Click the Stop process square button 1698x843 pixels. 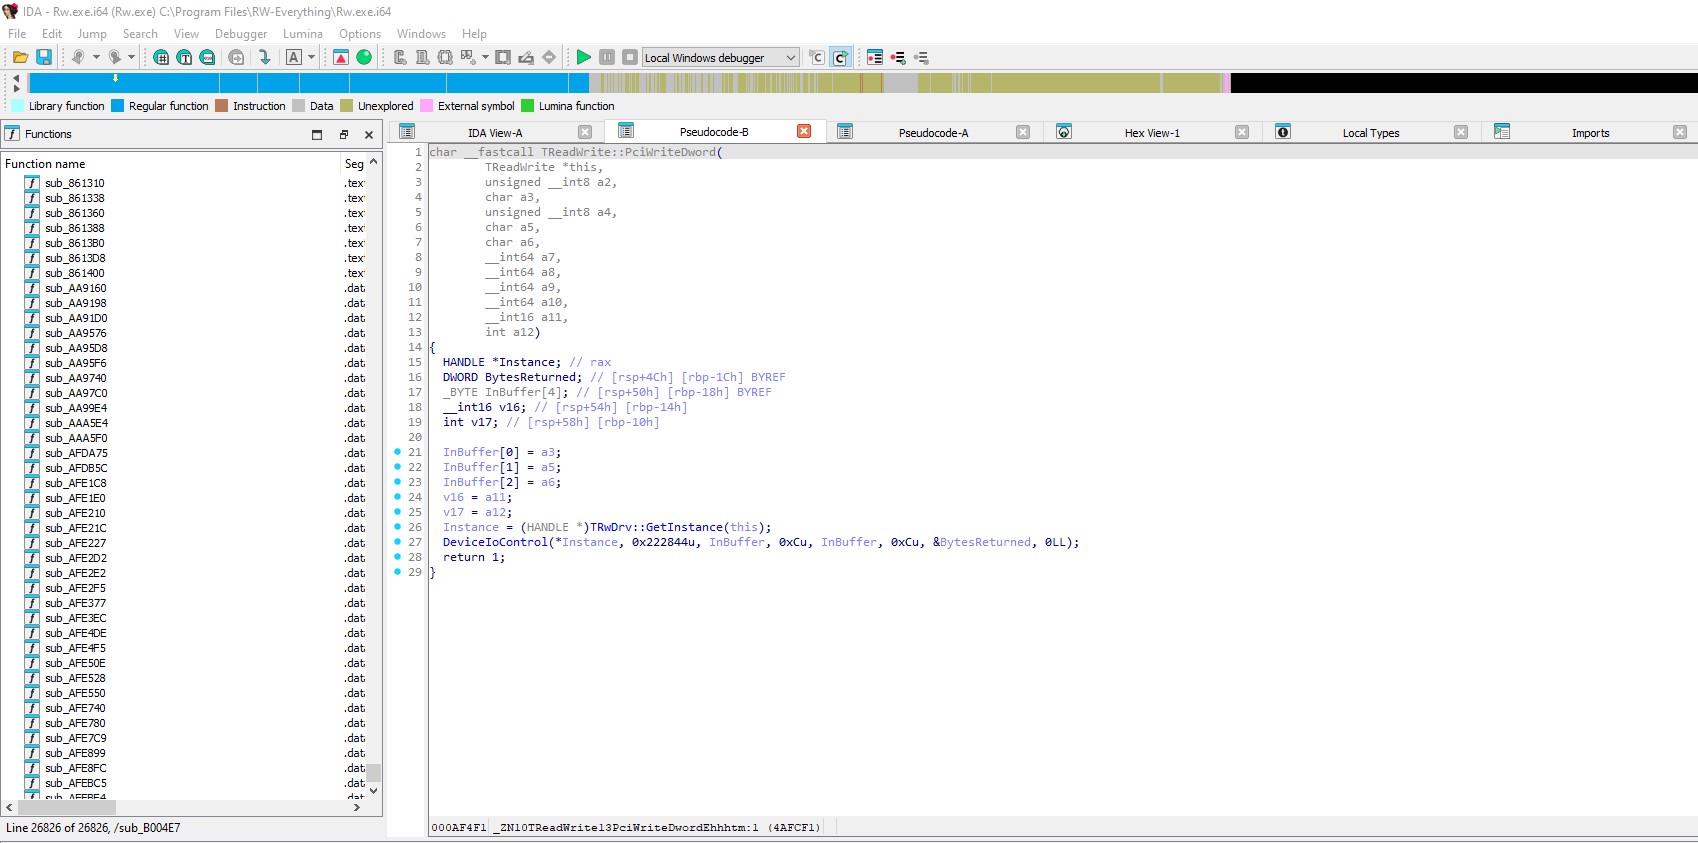tap(630, 57)
